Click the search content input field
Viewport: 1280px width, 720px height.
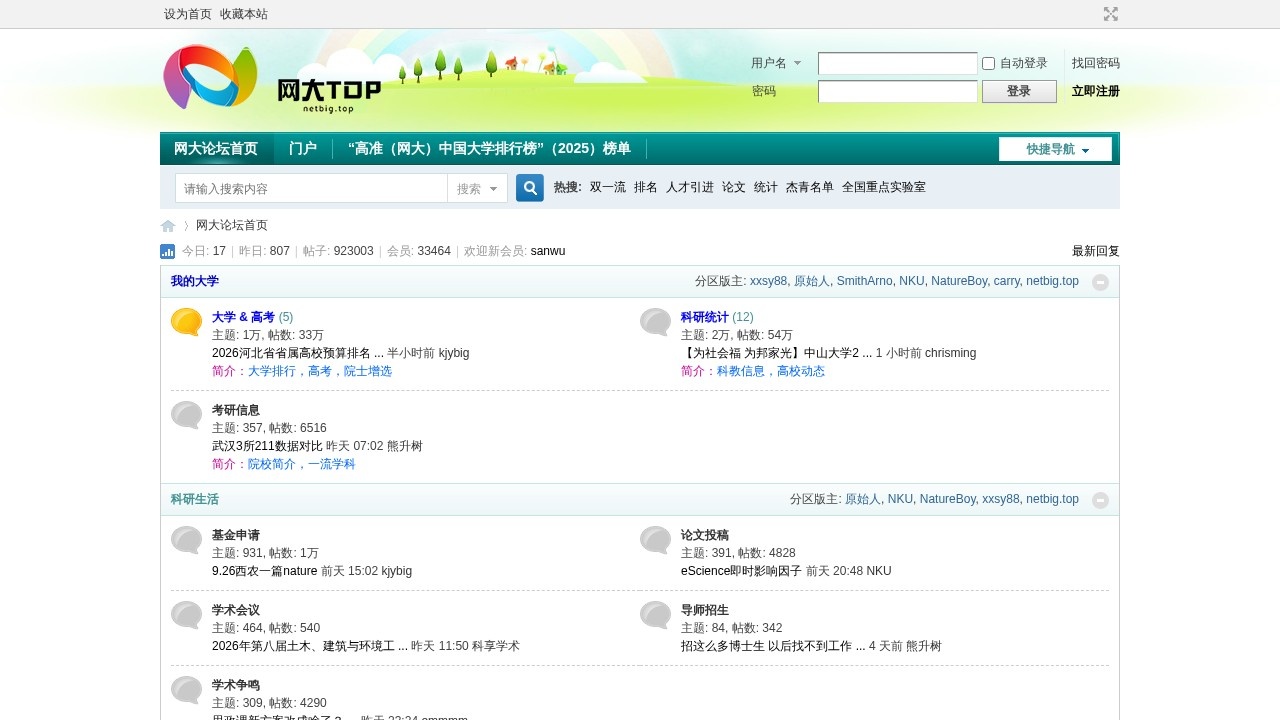click(x=312, y=189)
